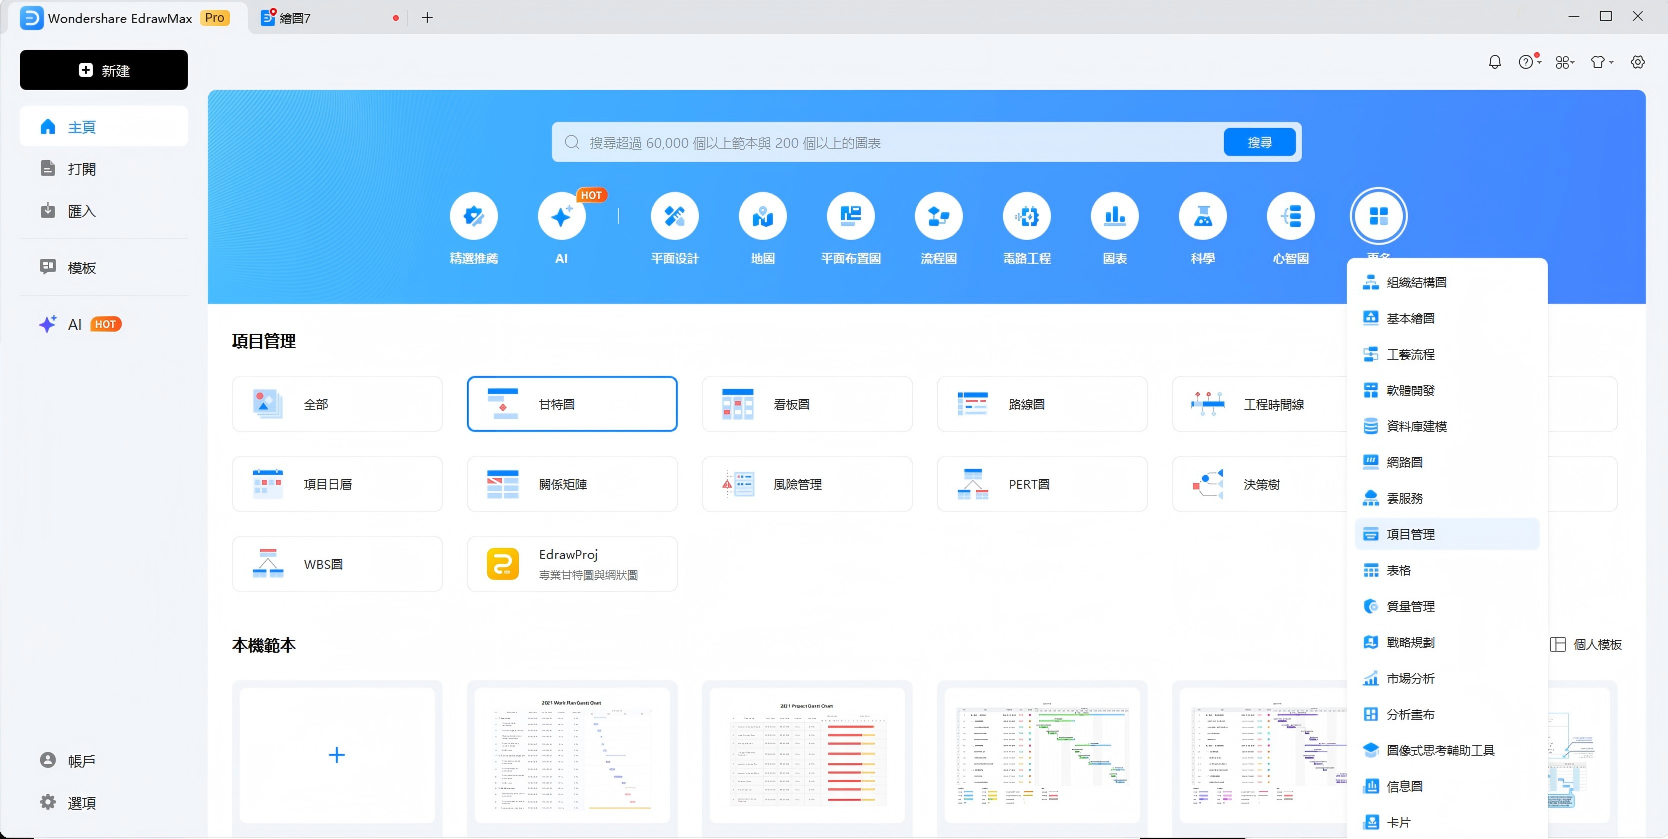1668x839 pixels.
Task: Select 基本繪圖 in the dropdown menu
Action: [1447, 318]
